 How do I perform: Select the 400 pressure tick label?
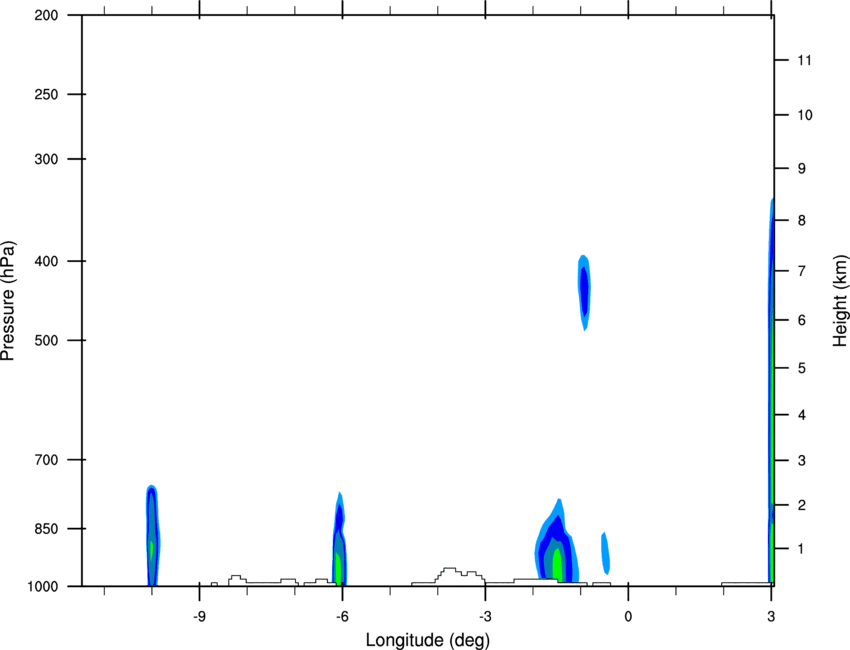46,261
